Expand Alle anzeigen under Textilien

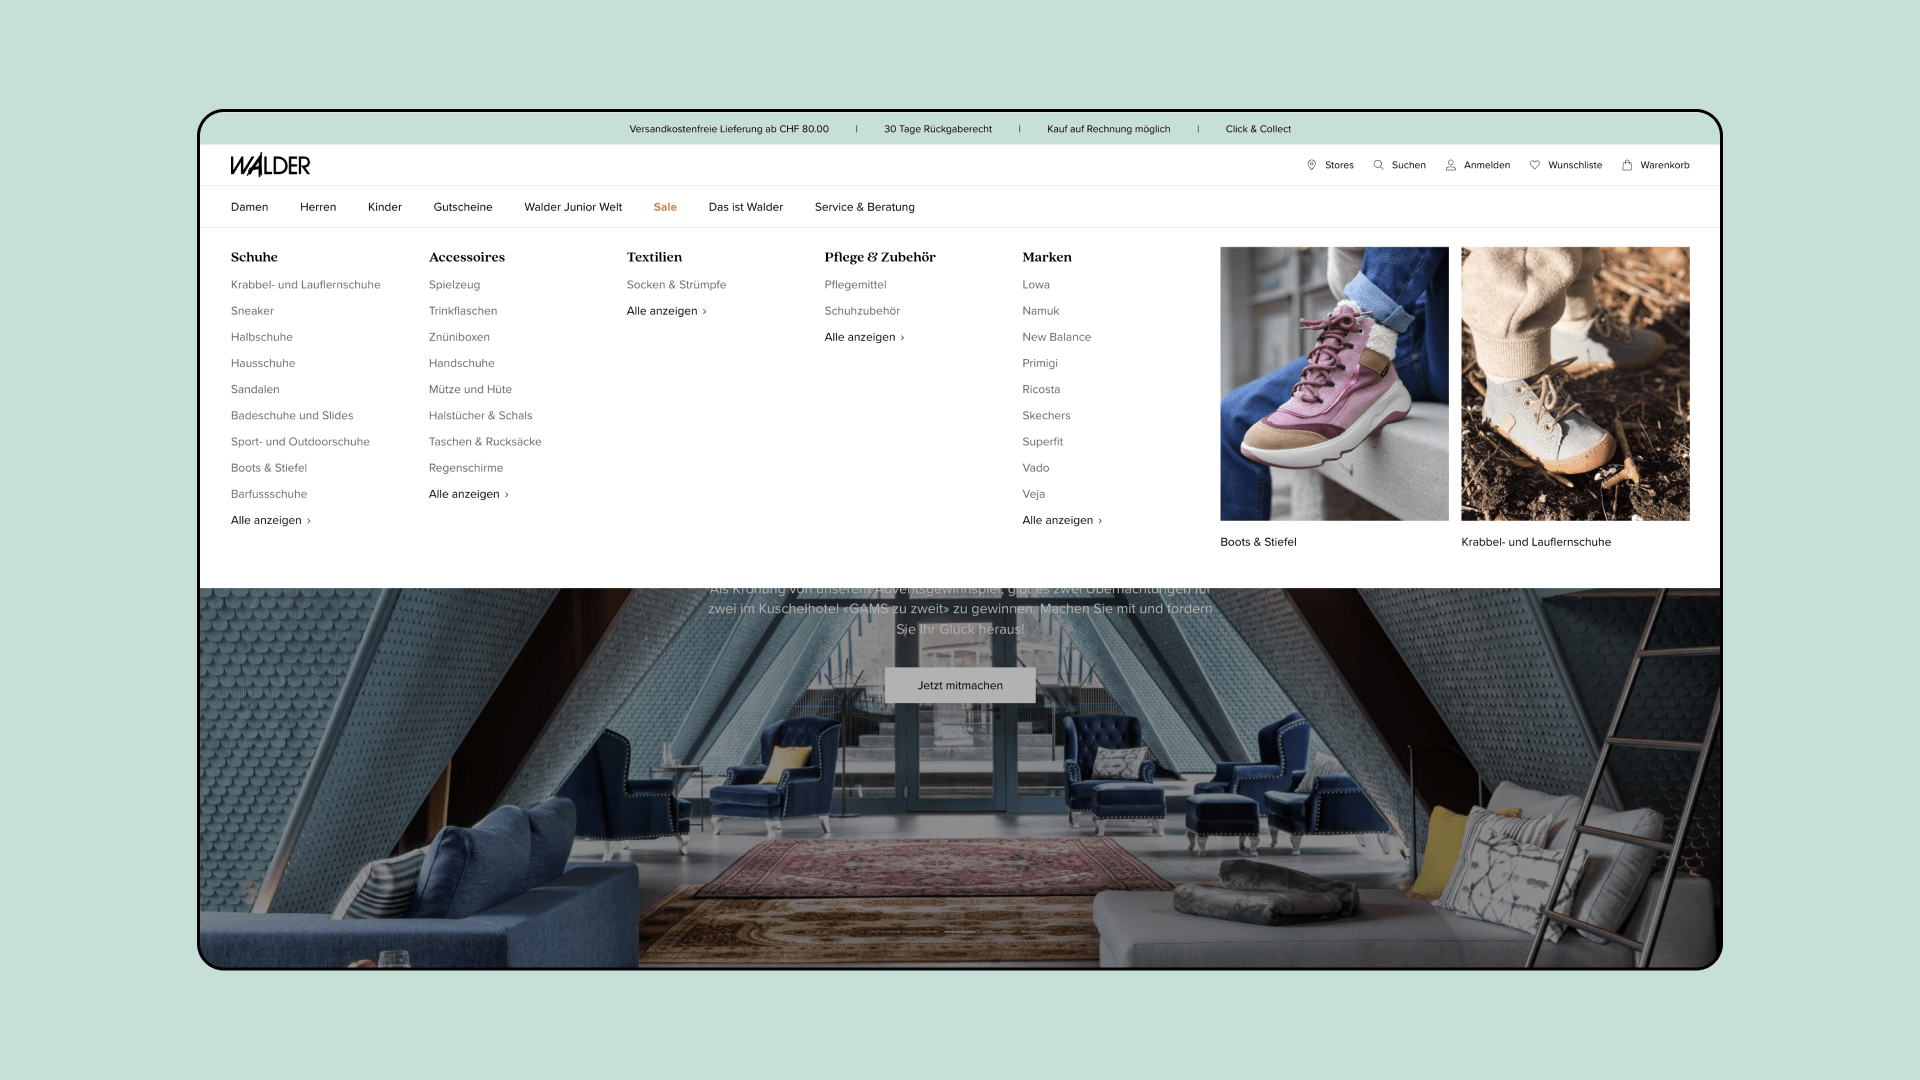[x=666, y=311]
